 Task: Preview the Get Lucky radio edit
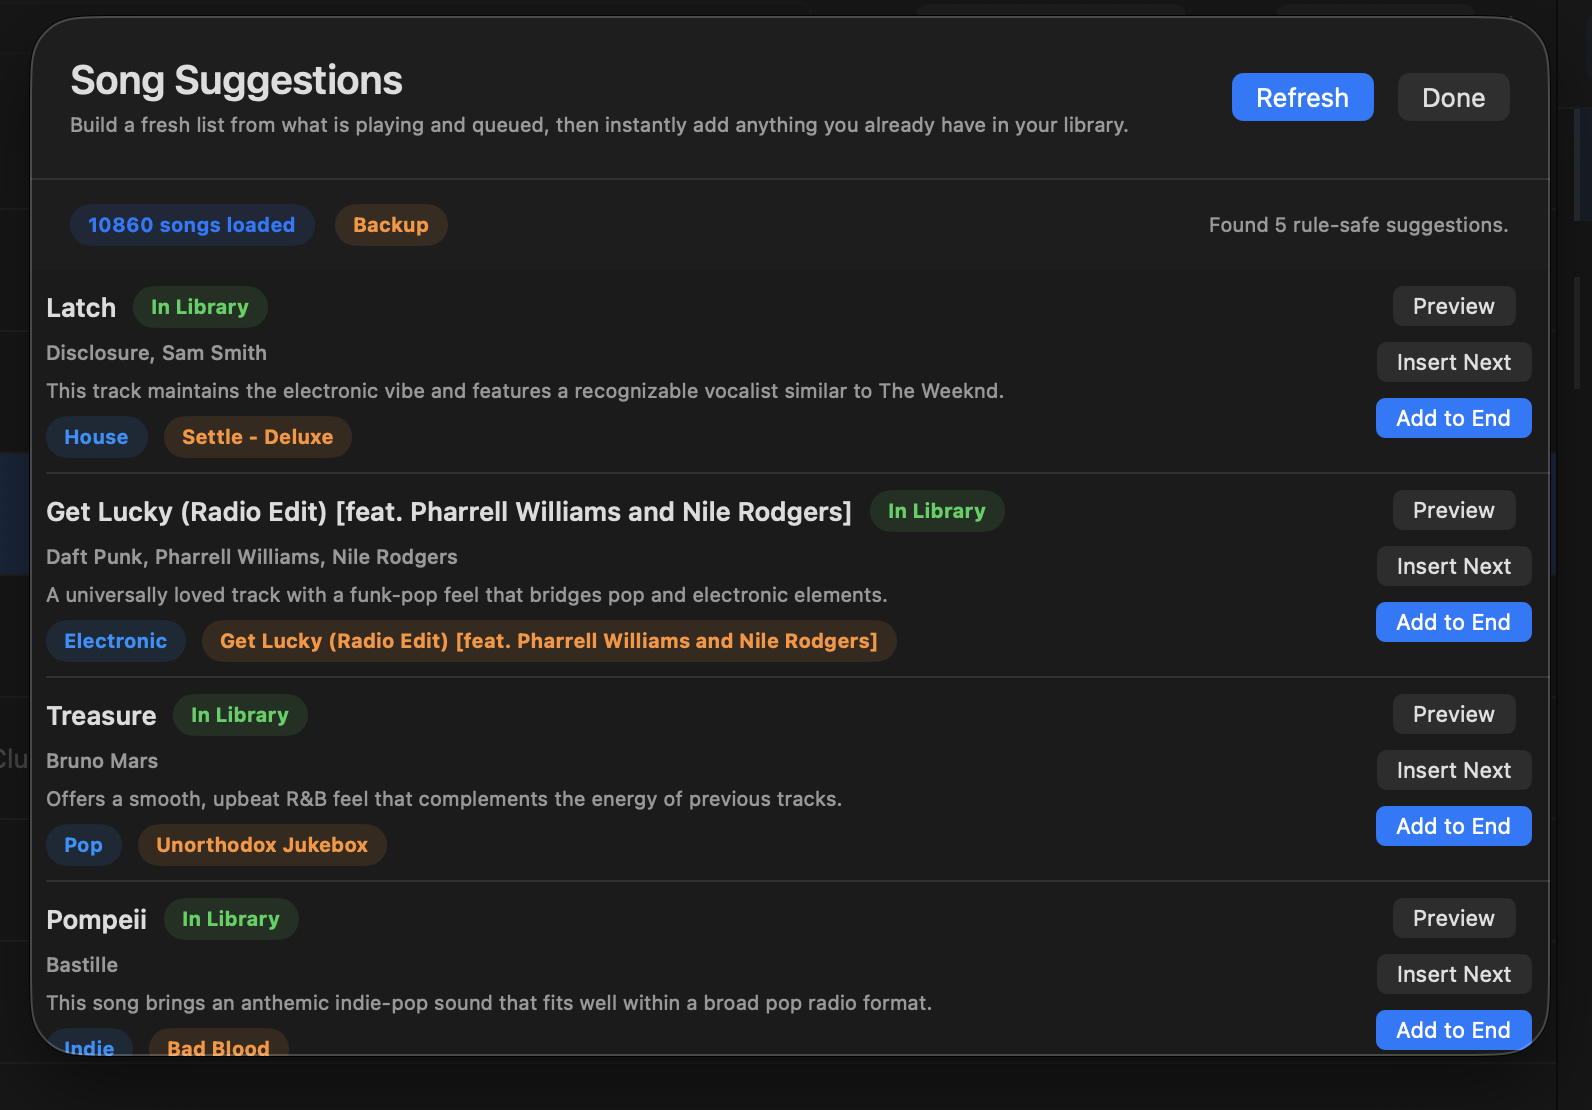pos(1454,510)
